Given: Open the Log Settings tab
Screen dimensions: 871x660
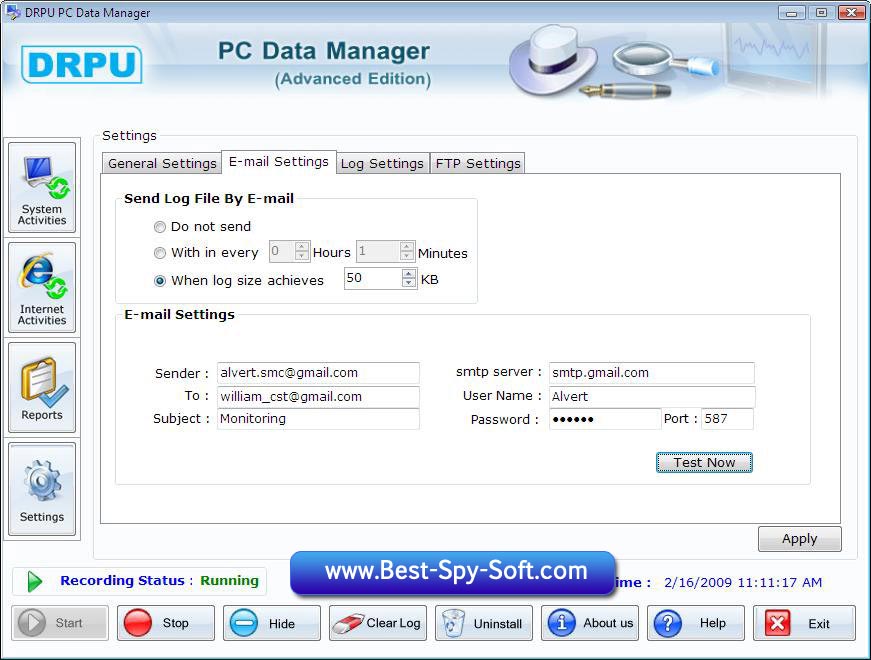Looking at the screenshot, I should tap(382, 163).
